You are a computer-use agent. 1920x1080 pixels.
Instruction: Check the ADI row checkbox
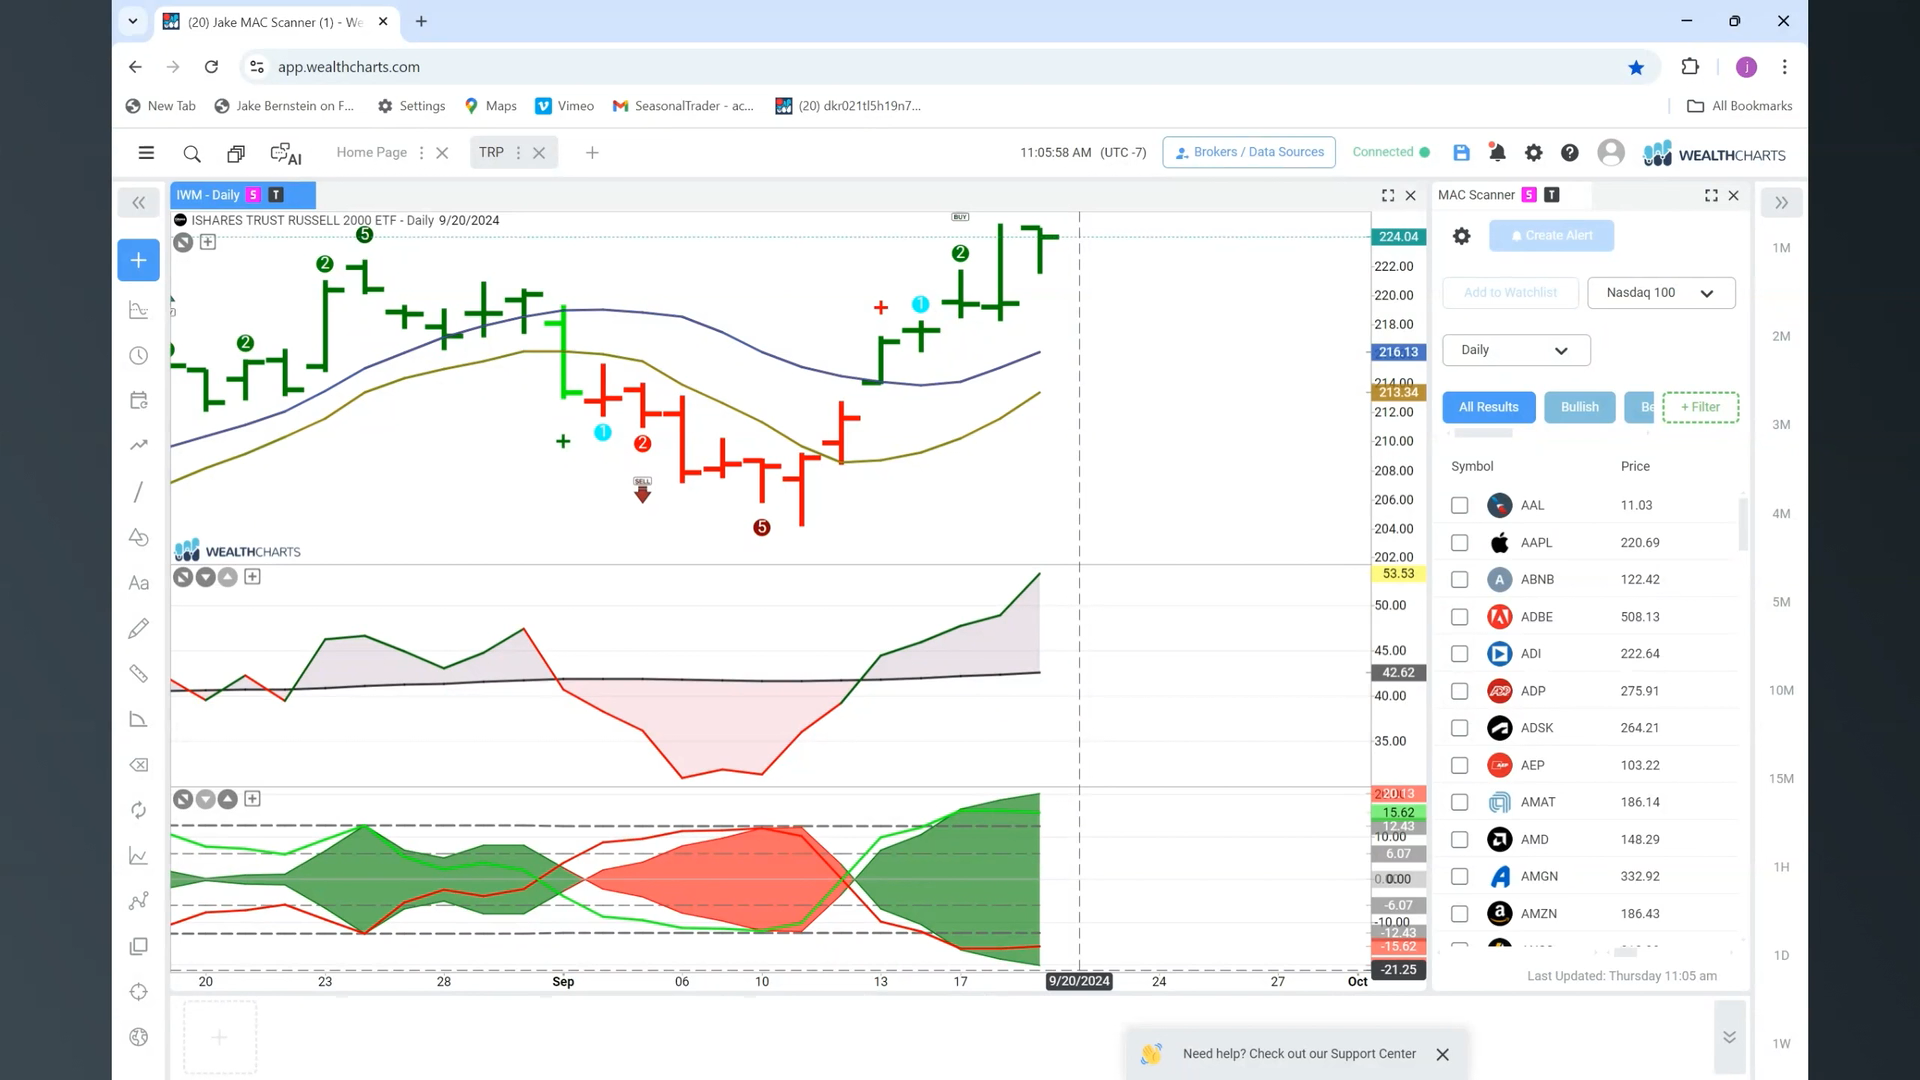click(1459, 654)
